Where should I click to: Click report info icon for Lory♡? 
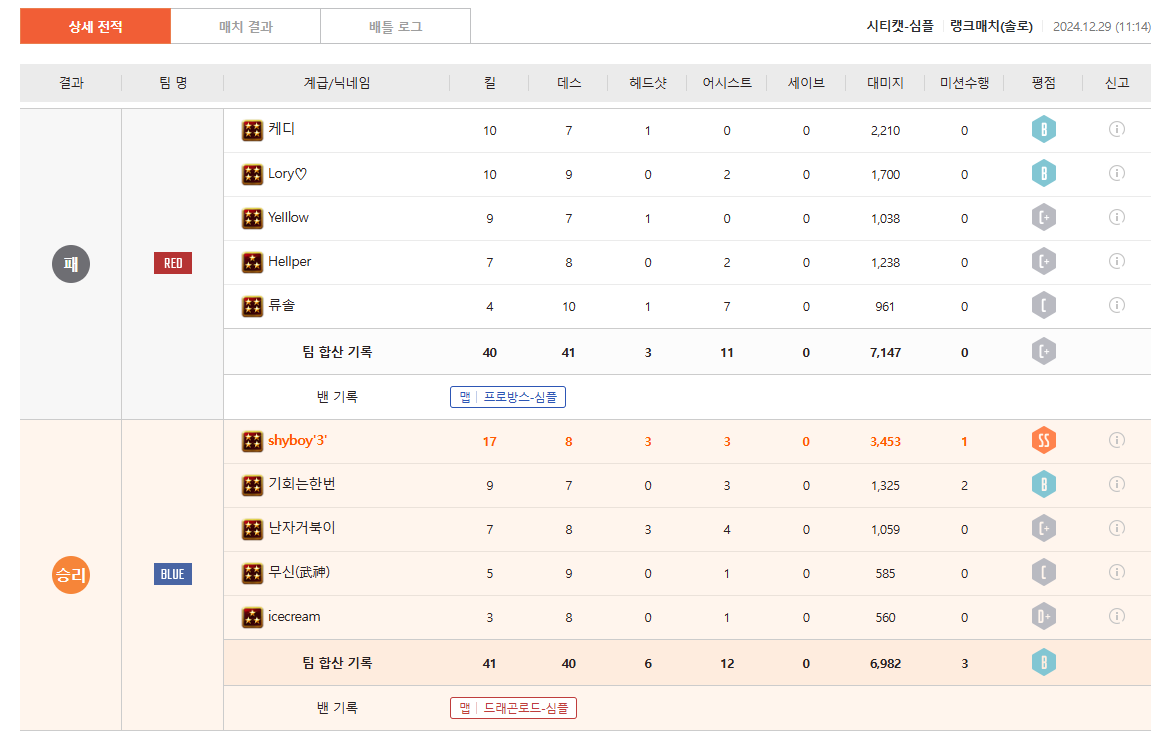1117,173
